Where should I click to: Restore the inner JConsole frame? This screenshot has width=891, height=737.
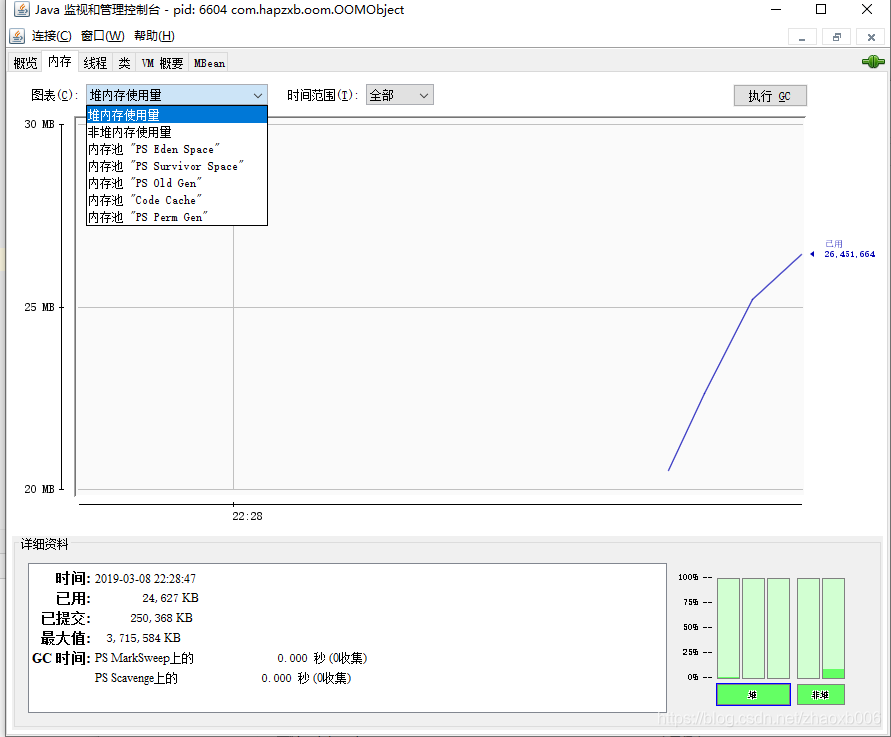pyautogui.click(x=836, y=37)
